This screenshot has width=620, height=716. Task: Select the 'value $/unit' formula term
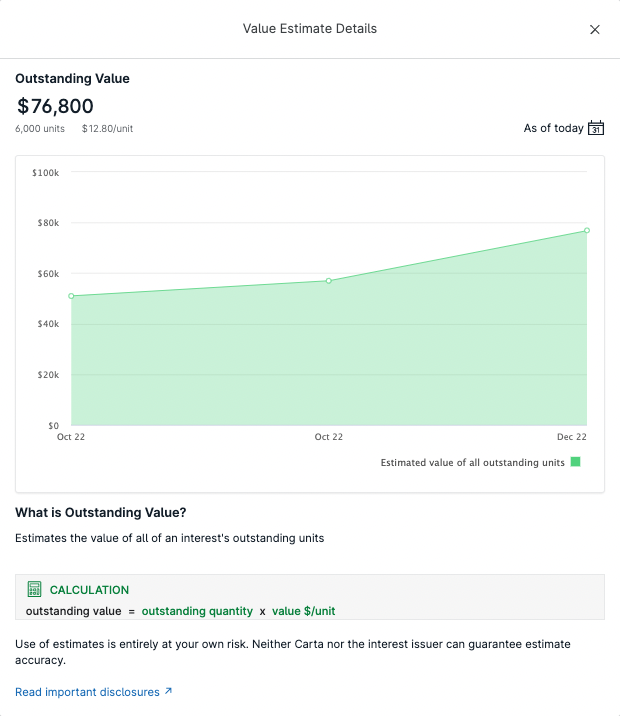311,611
